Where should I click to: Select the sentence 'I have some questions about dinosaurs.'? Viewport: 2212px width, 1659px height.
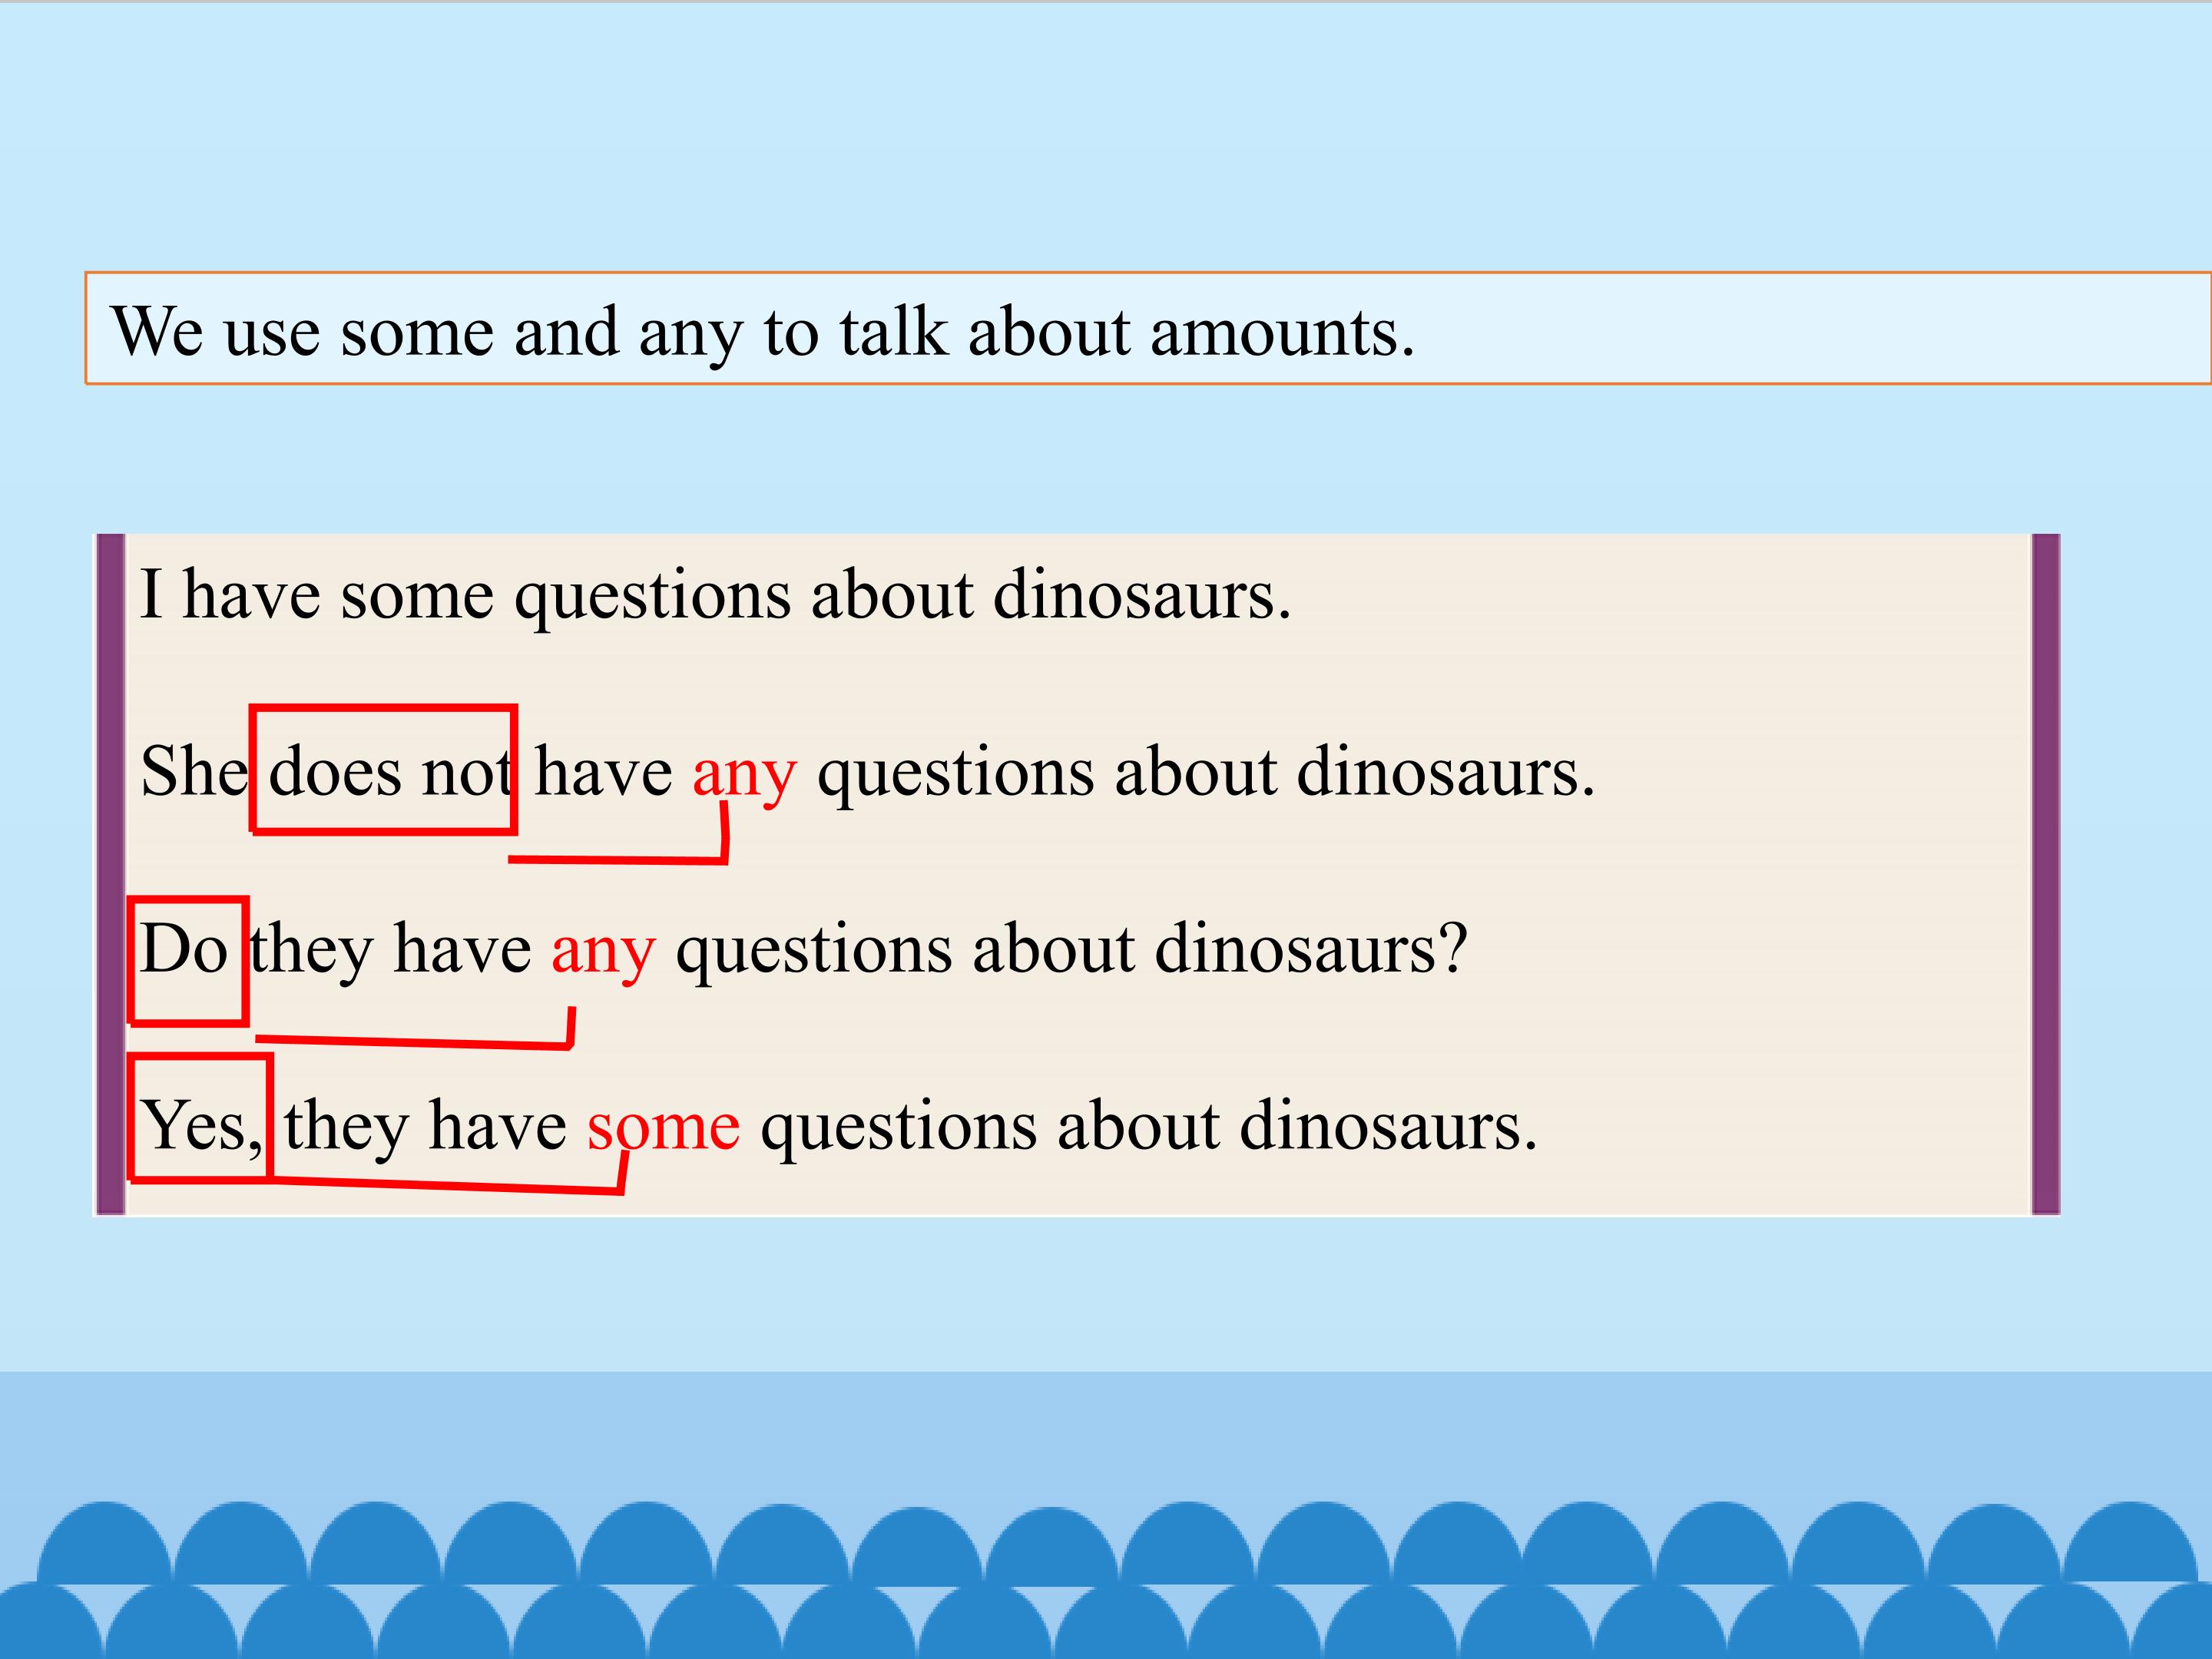click(x=715, y=597)
